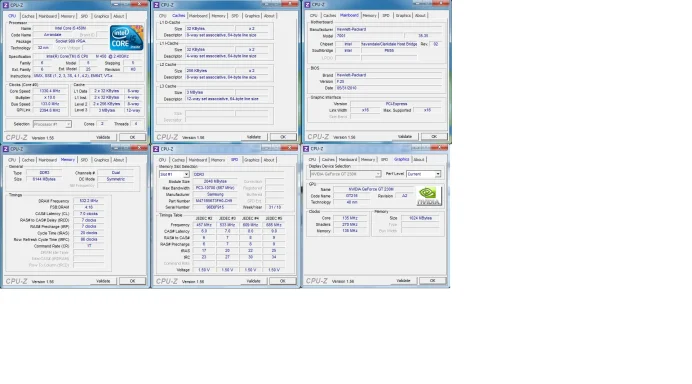Click CPU-Z title icon of CPU tab window
This screenshot has height=384, width=692.
[x=6, y=5]
